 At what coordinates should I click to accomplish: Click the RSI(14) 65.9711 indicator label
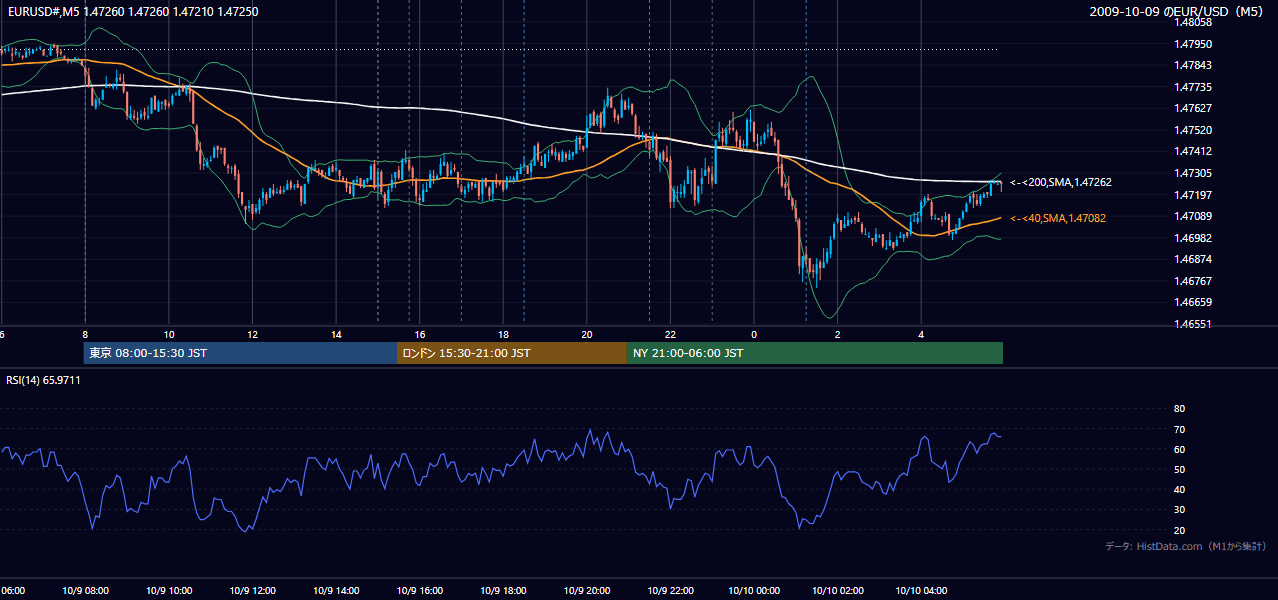click(44, 380)
